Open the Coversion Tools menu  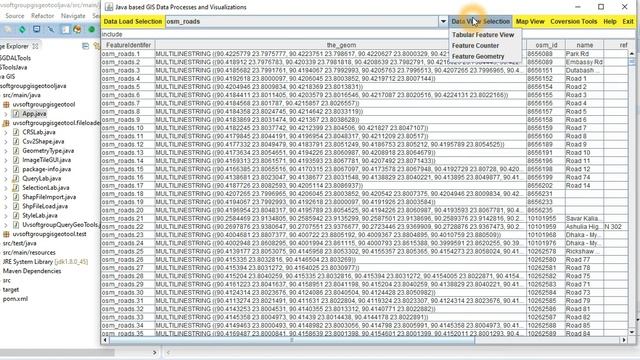click(573, 21)
